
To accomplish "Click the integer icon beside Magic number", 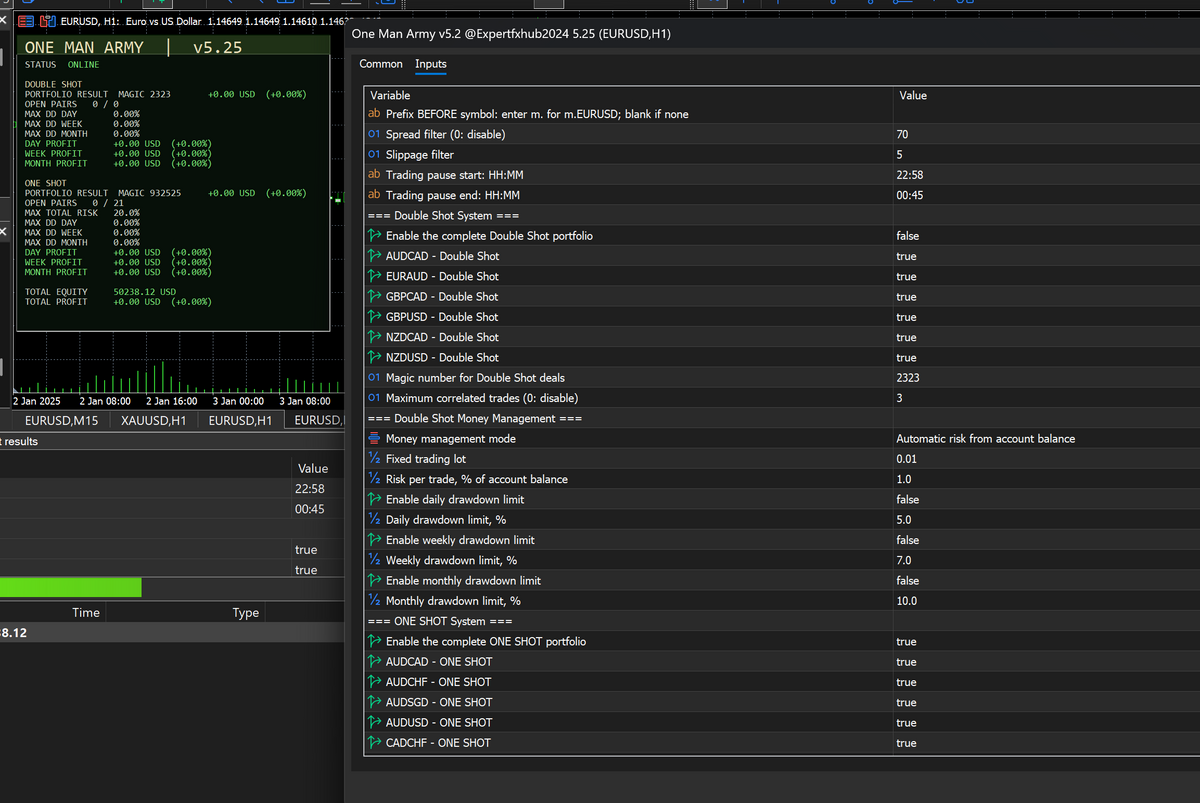I will click(x=374, y=378).
